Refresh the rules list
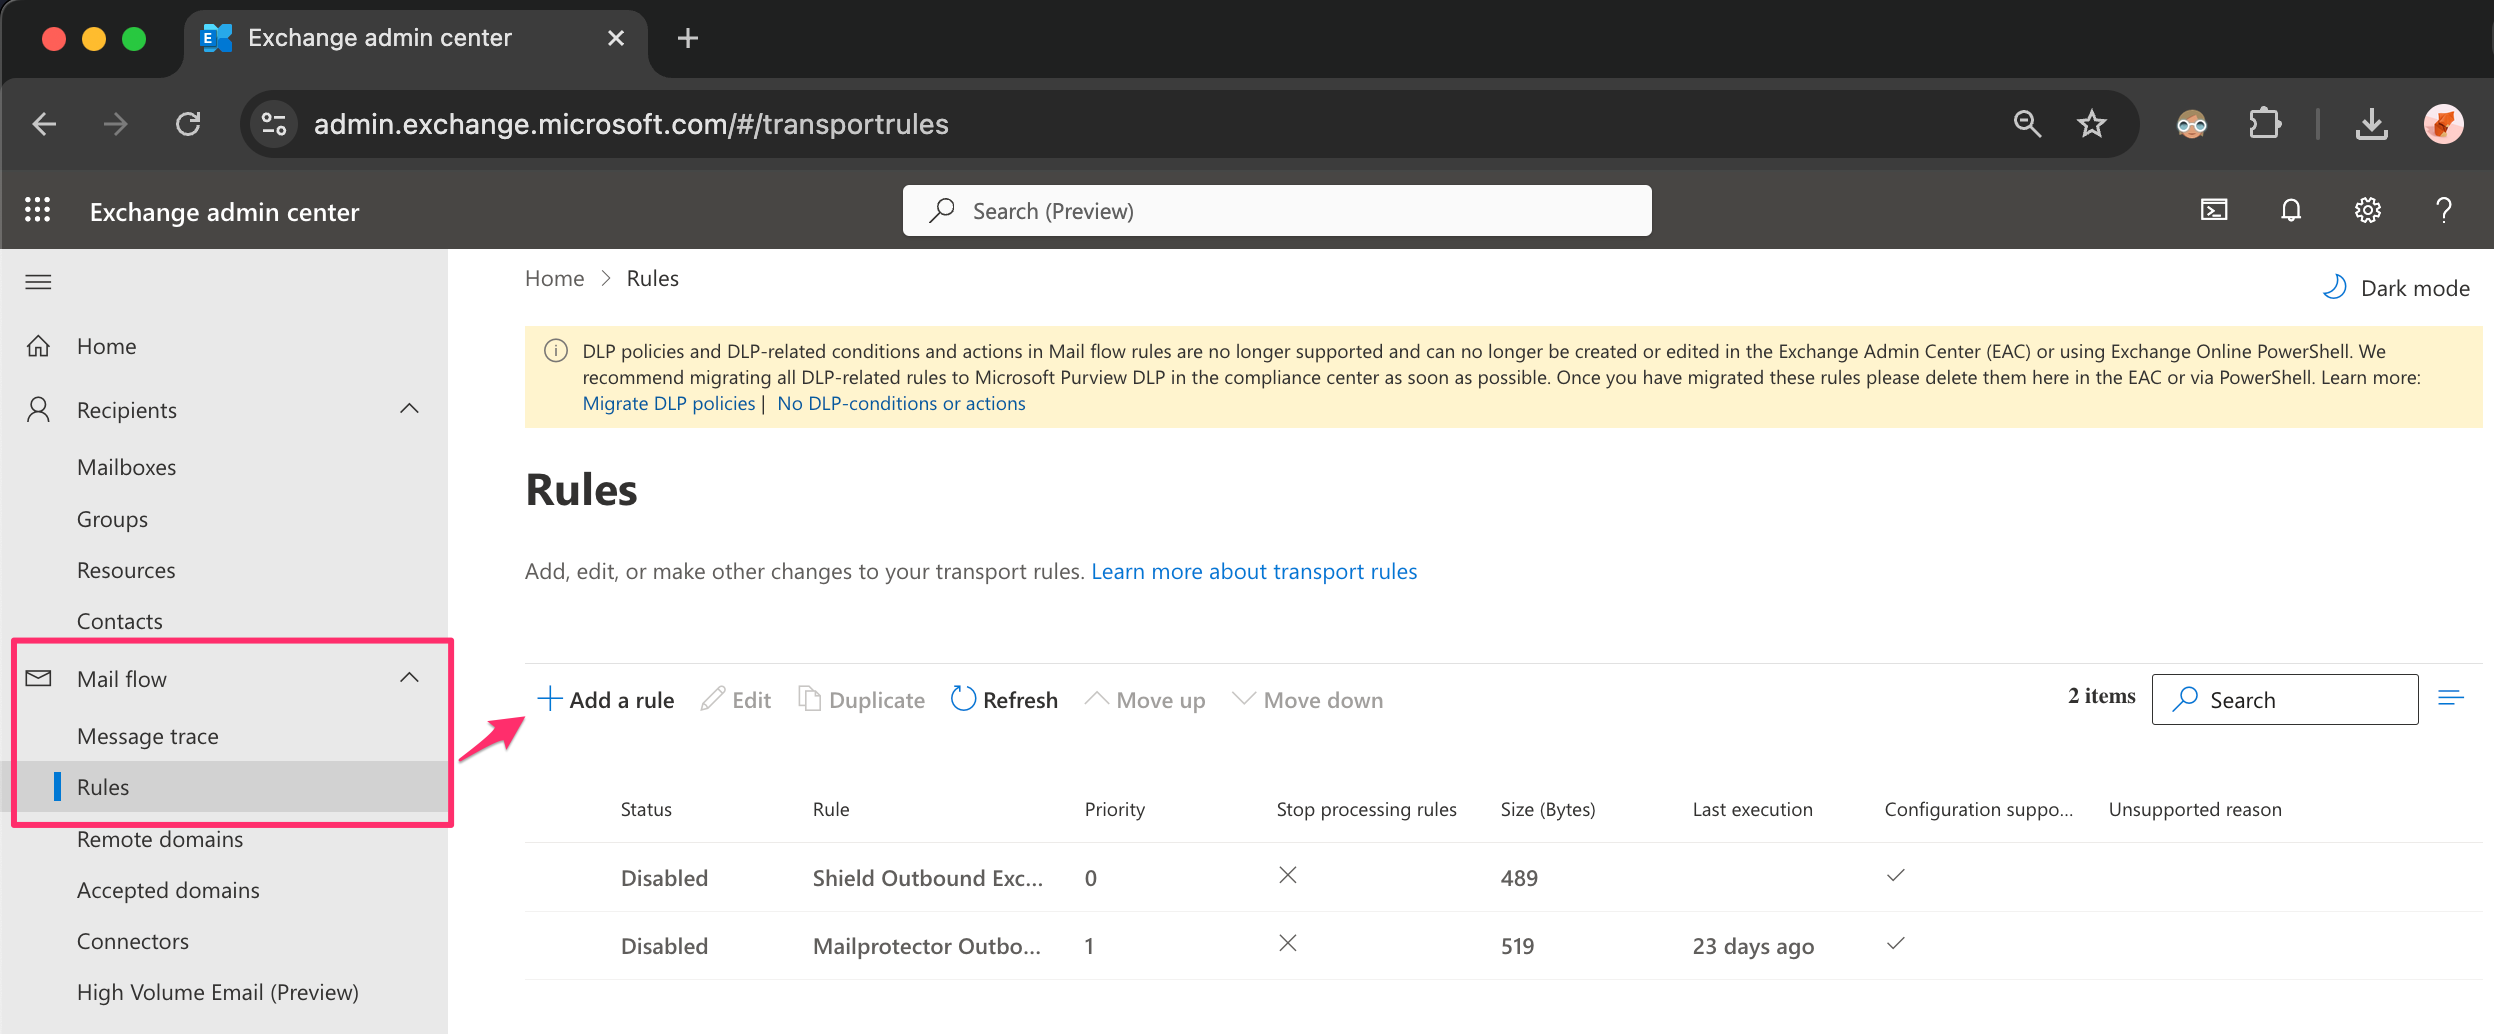 pyautogui.click(x=1004, y=700)
